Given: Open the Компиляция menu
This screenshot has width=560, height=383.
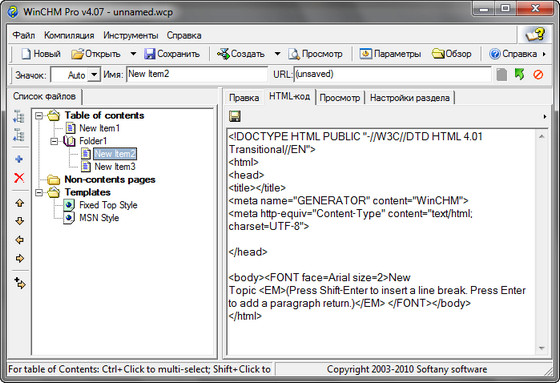Looking at the screenshot, I should click(69, 35).
